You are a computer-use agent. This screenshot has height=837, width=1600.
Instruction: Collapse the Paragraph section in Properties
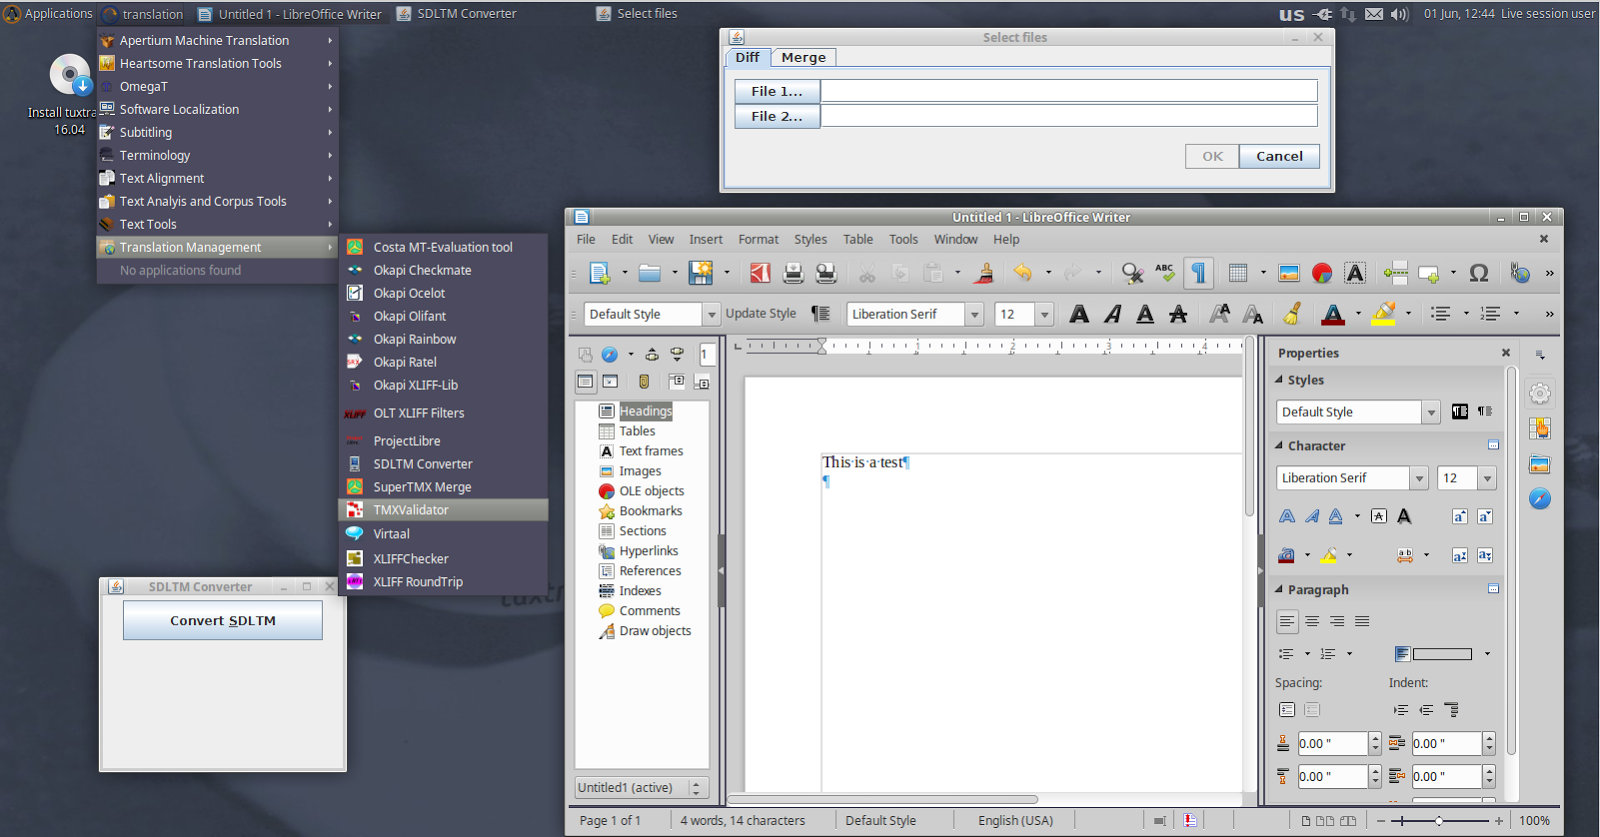1279,590
